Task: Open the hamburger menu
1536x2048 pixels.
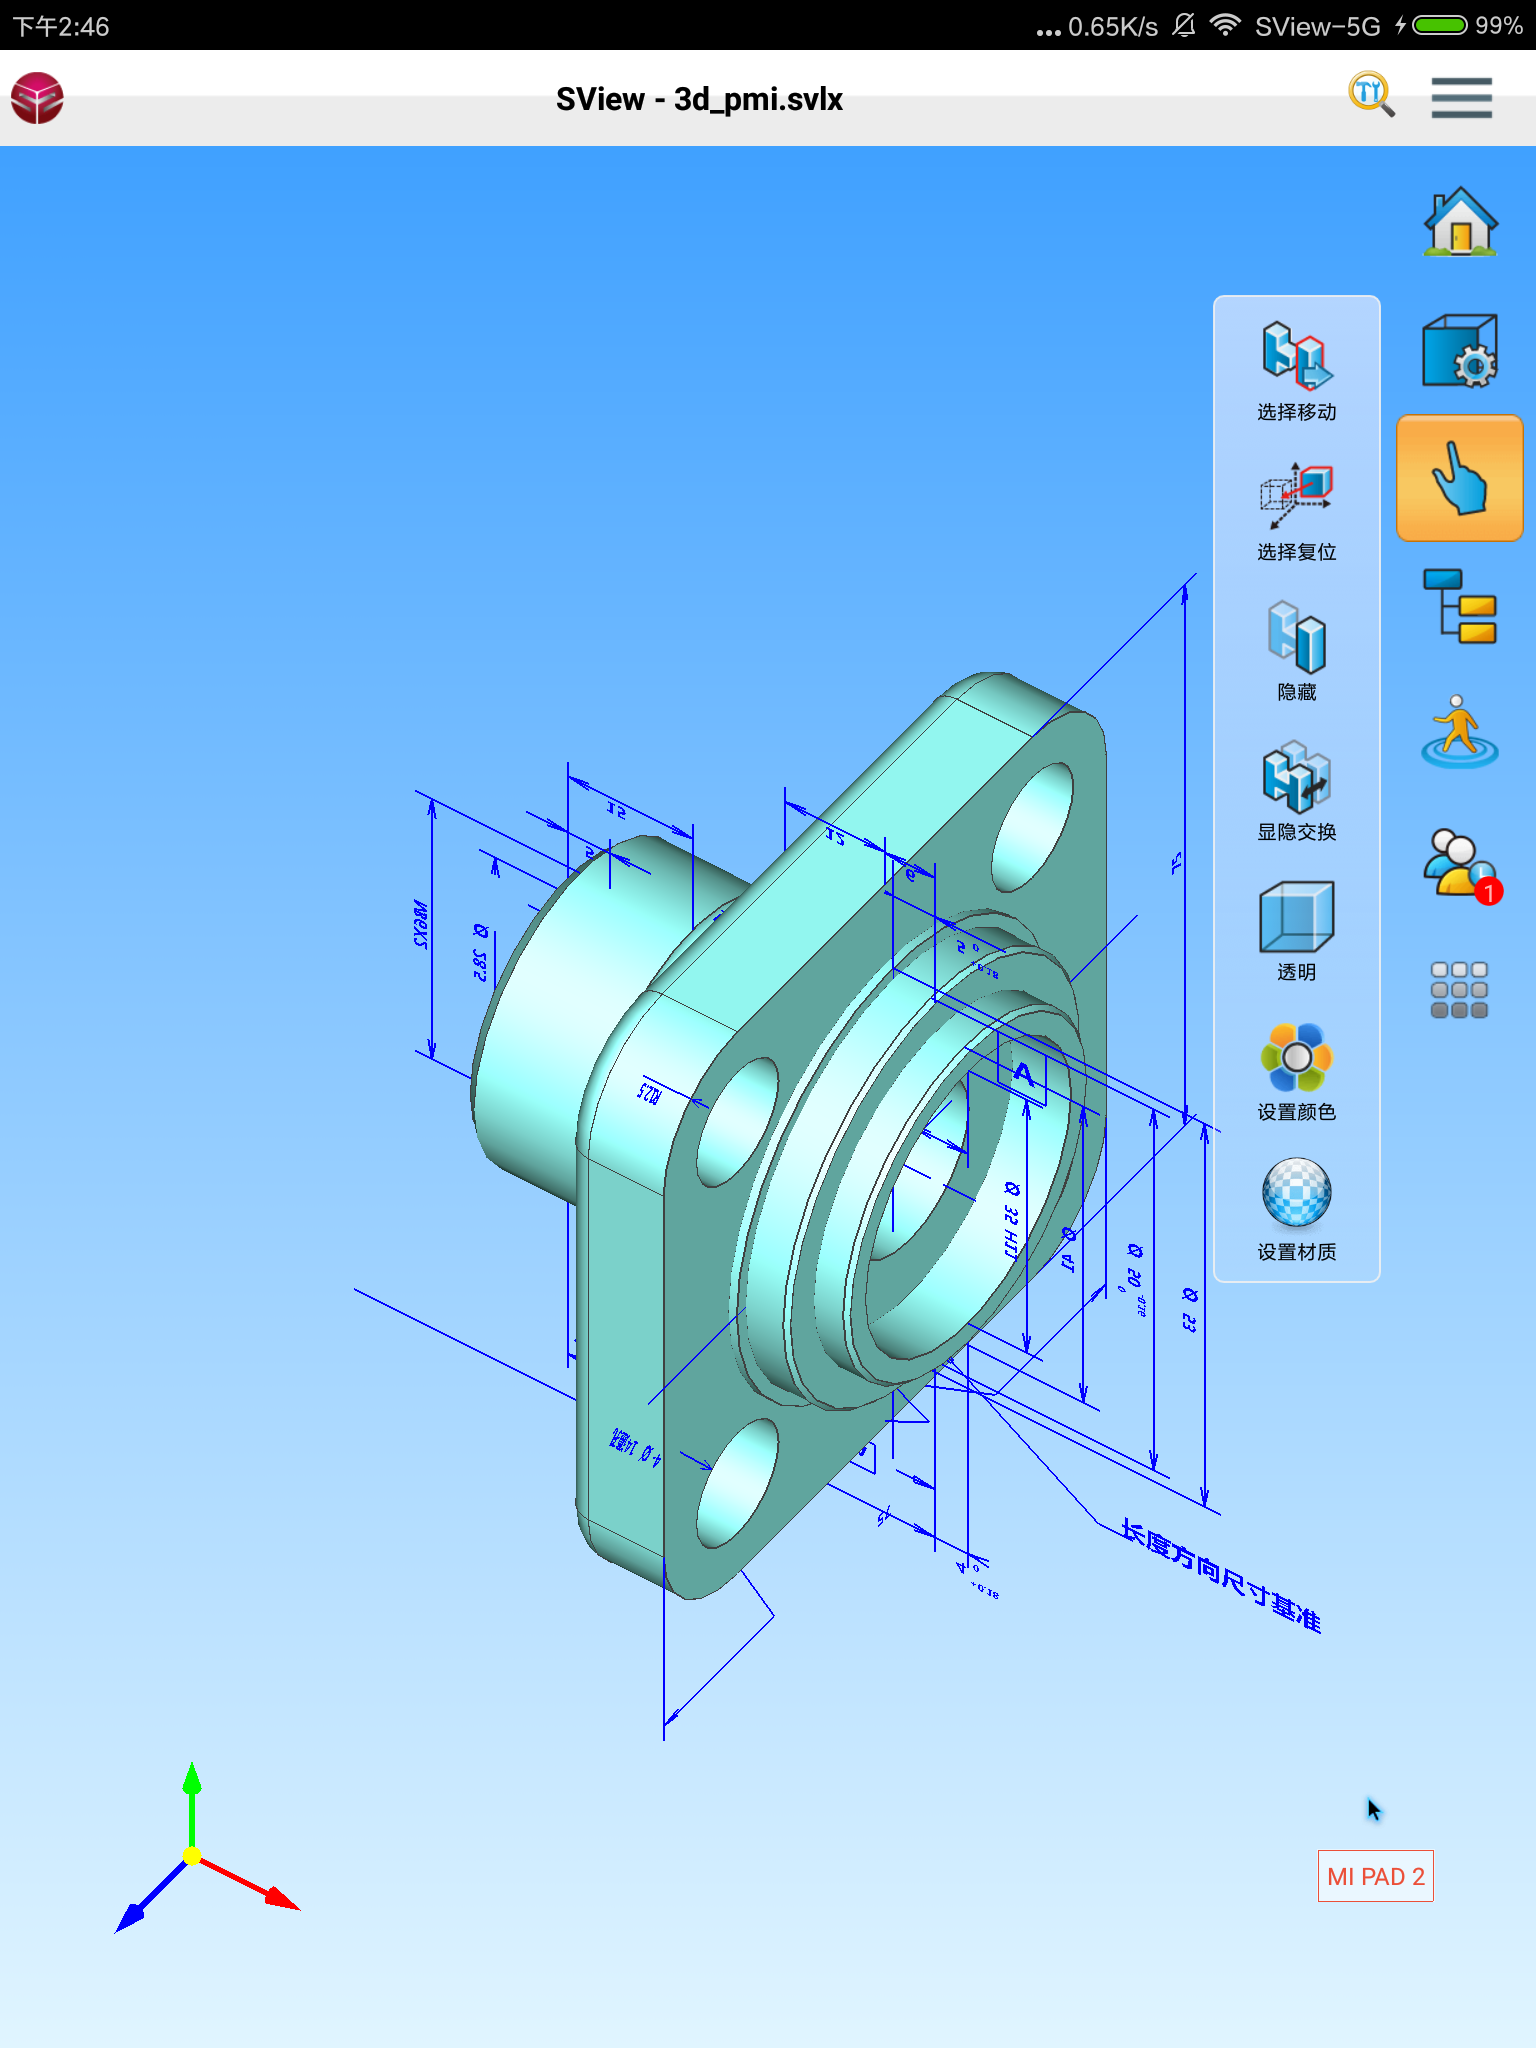Action: point(1461,98)
